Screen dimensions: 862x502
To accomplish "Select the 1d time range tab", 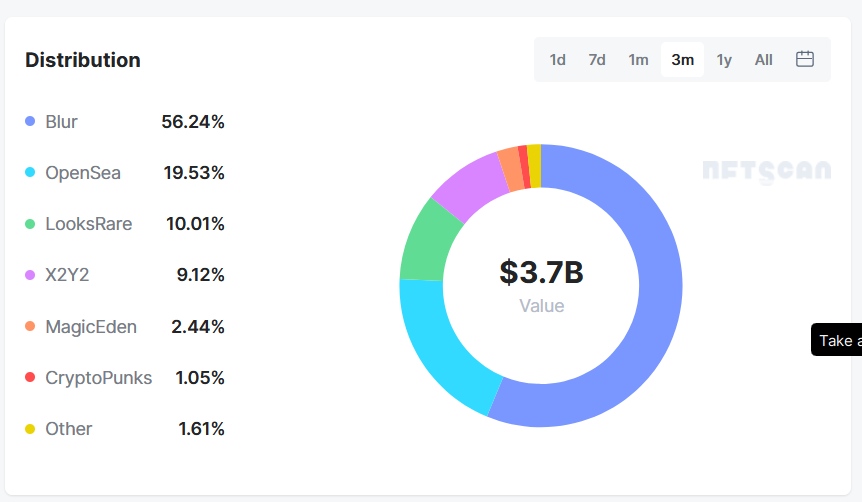I will pos(557,59).
